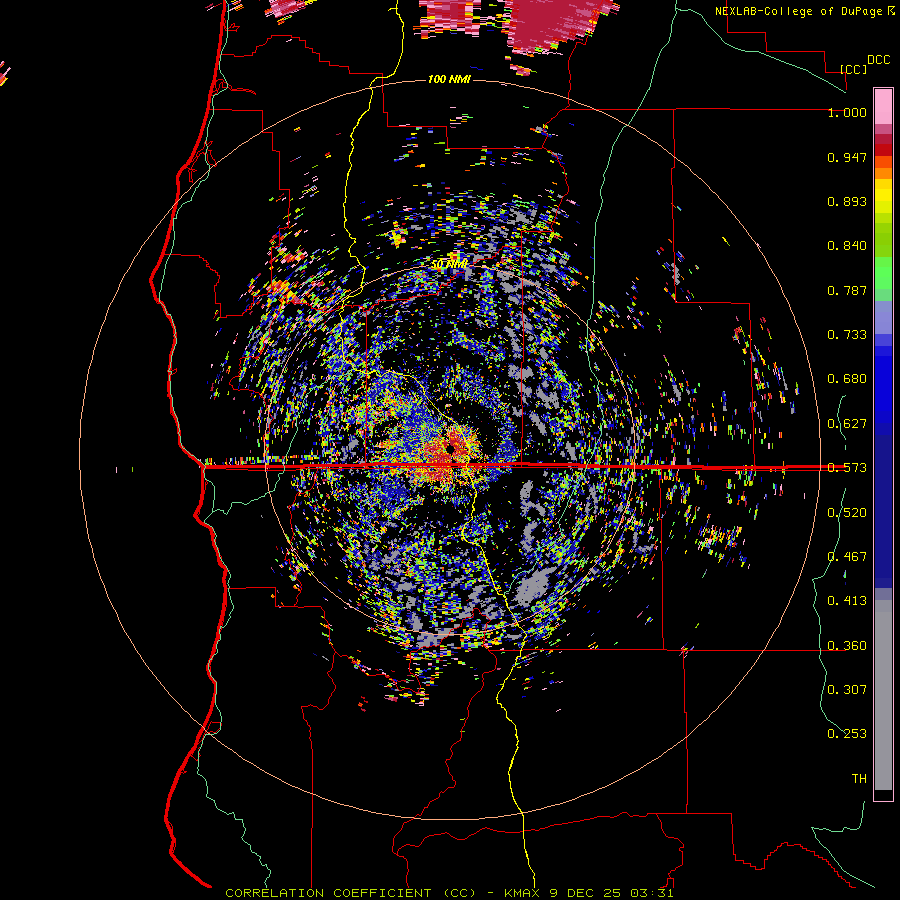Screen dimensions: 900x900
Task: Click the 0.680 color scale value
Action: click(847, 379)
